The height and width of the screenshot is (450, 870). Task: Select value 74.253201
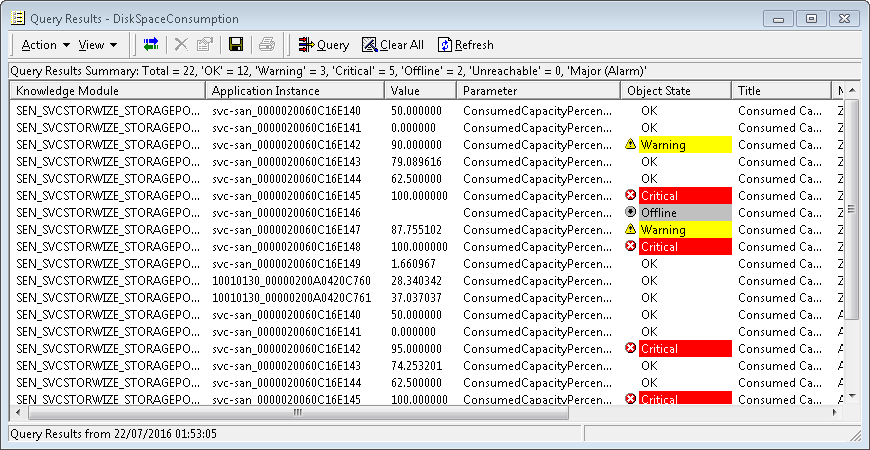coord(417,366)
